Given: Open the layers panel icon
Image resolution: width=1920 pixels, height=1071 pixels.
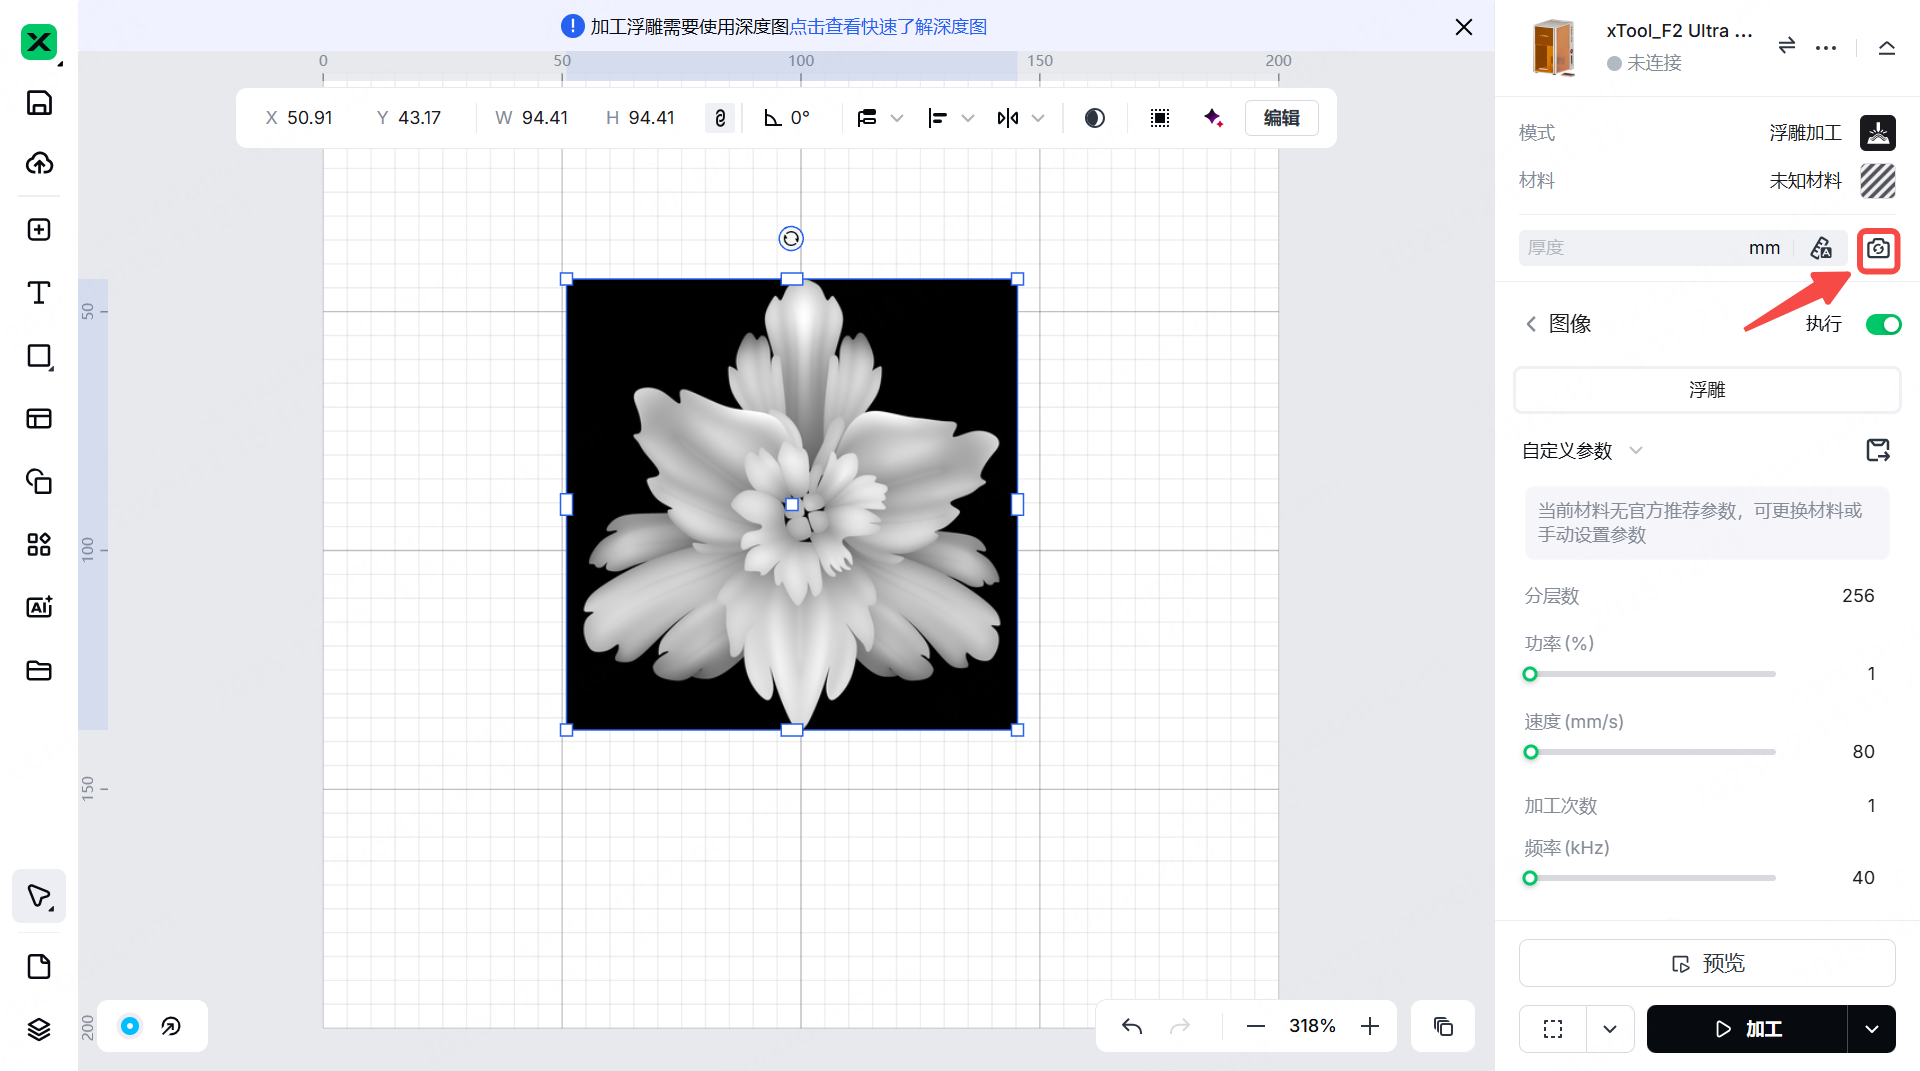Looking at the screenshot, I should [39, 1029].
